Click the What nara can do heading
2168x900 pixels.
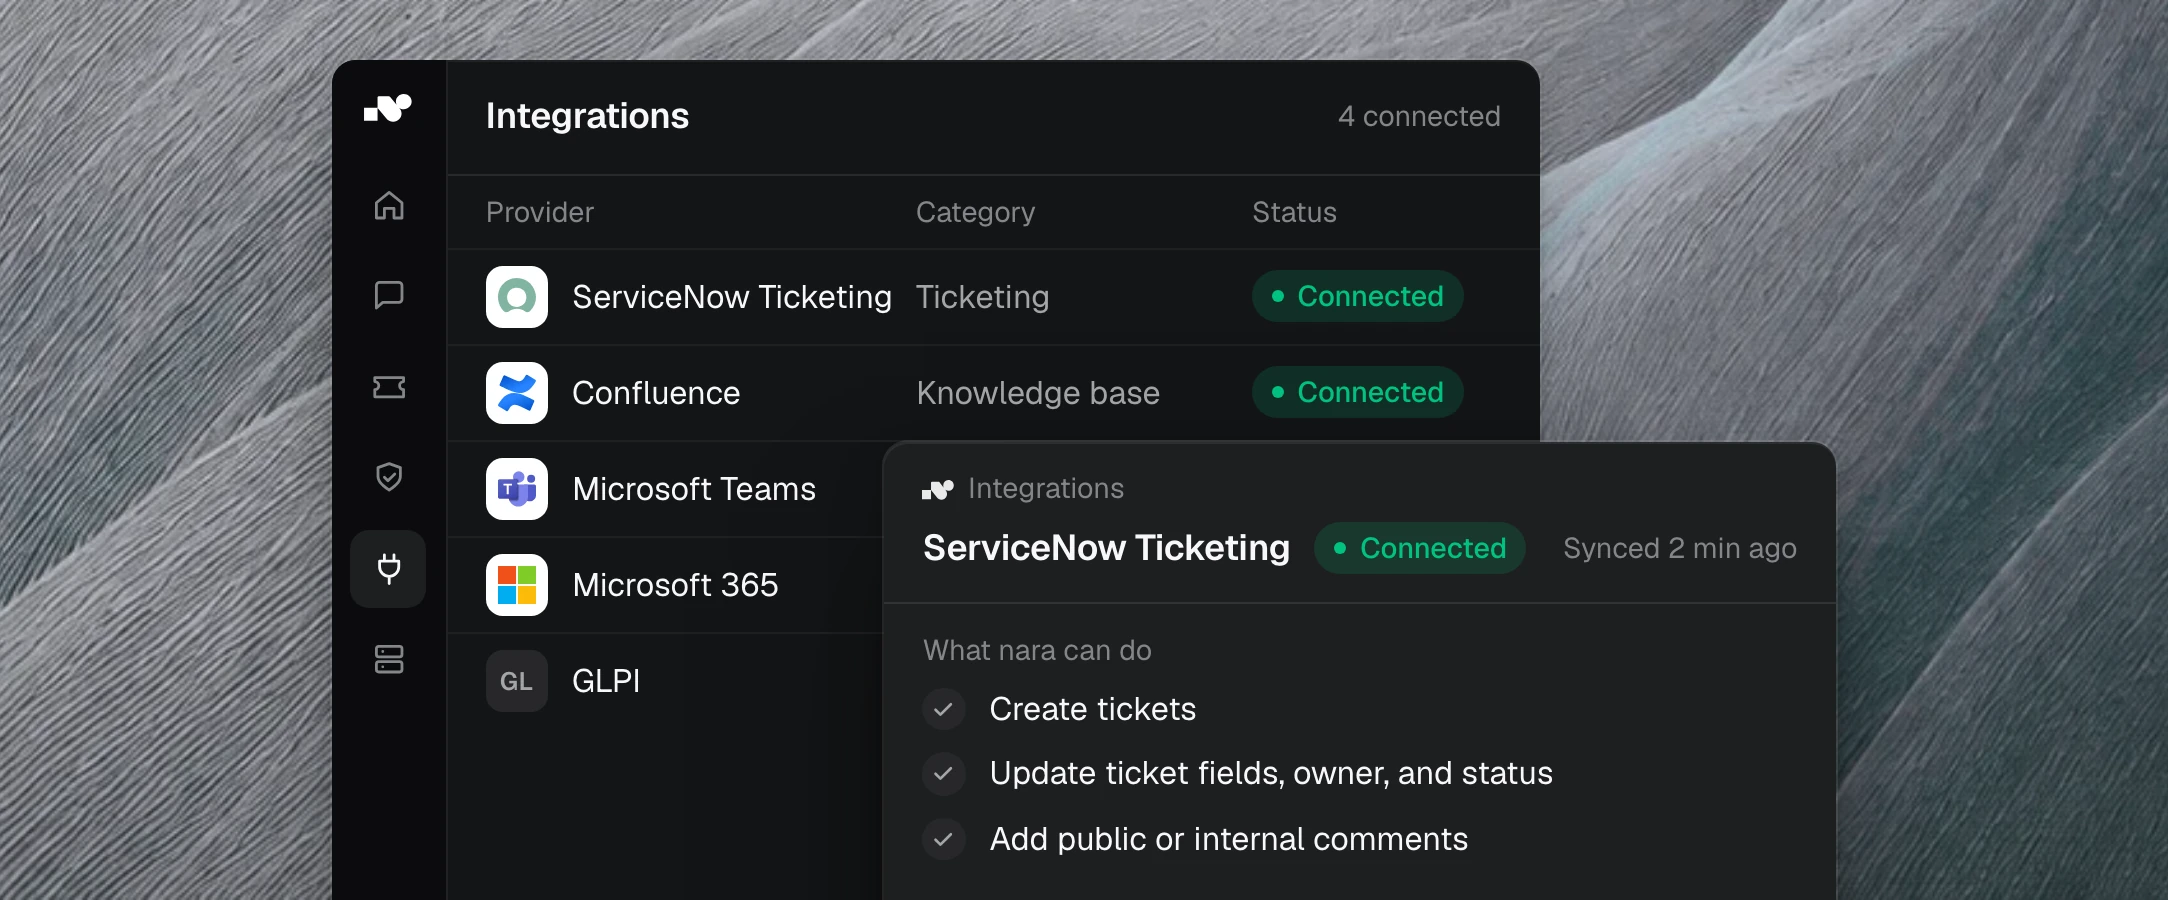click(x=1037, y=650)
